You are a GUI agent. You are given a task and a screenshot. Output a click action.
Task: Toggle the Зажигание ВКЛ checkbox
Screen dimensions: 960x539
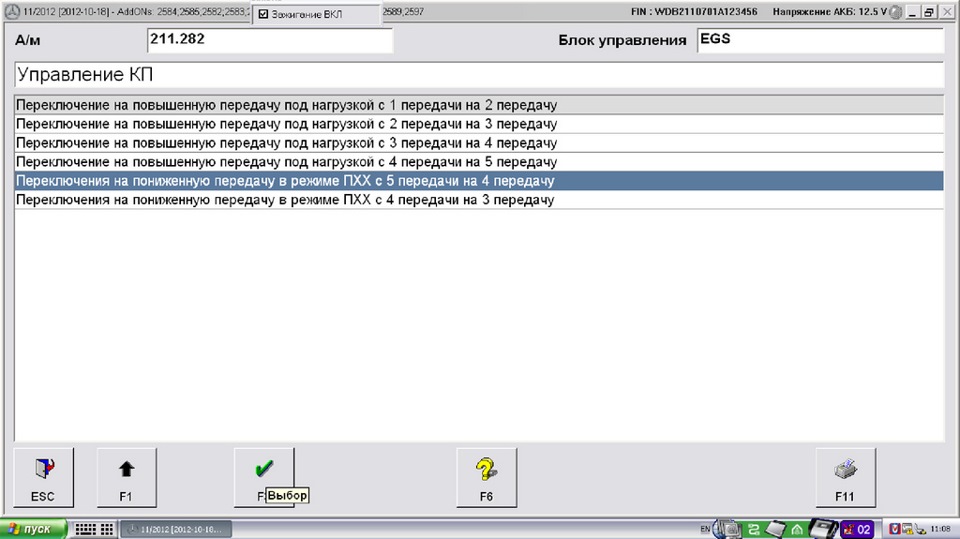click(x=264, y=14)
